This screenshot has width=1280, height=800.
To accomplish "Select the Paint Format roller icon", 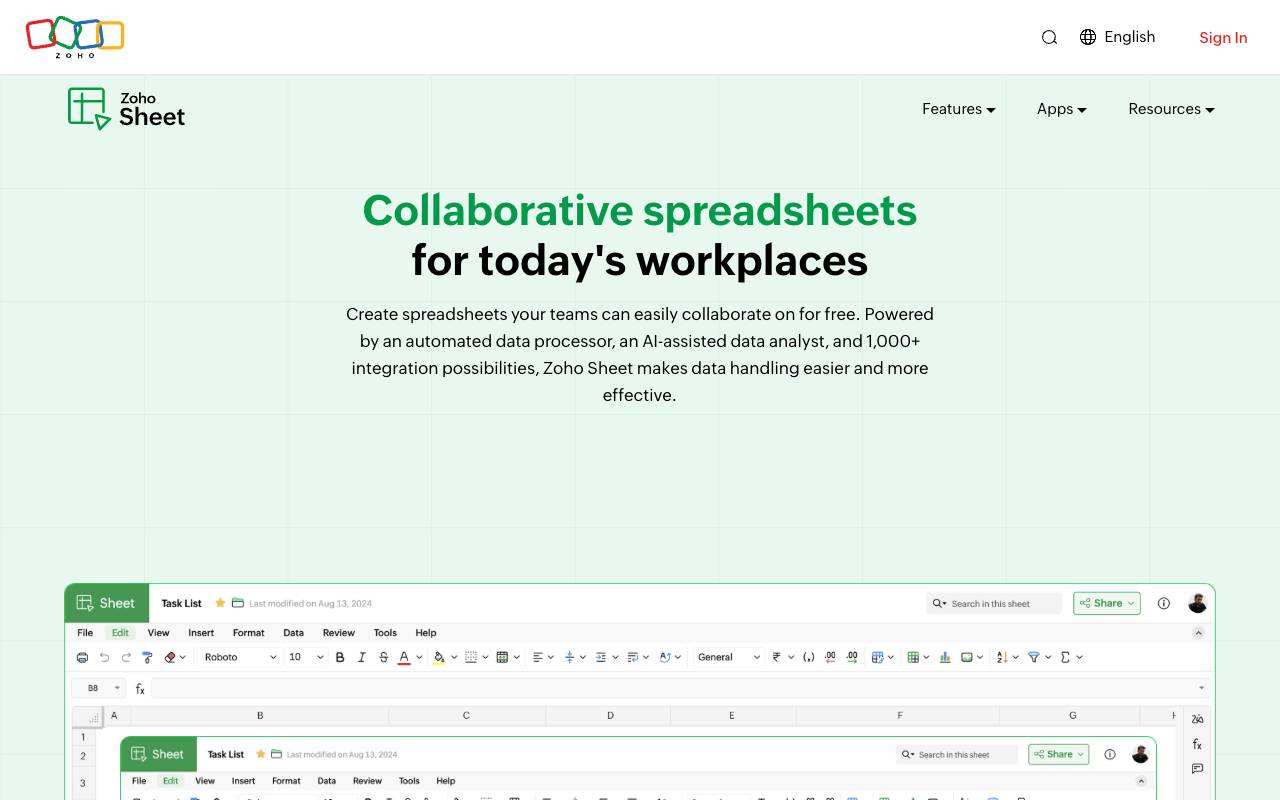I will 148,657.
